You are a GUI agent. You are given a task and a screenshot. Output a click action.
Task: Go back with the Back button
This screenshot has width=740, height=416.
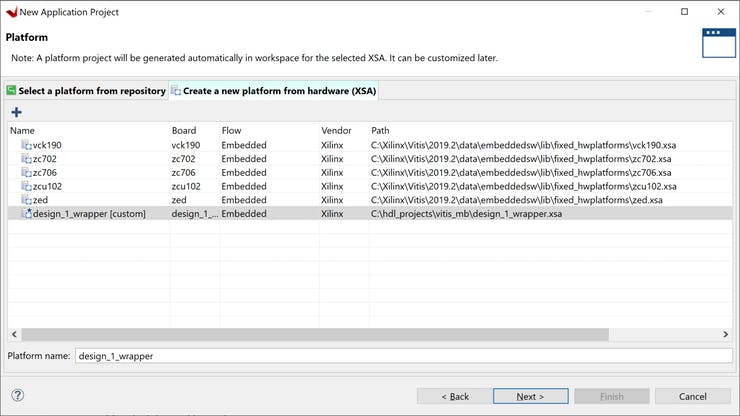pos(456,396)
